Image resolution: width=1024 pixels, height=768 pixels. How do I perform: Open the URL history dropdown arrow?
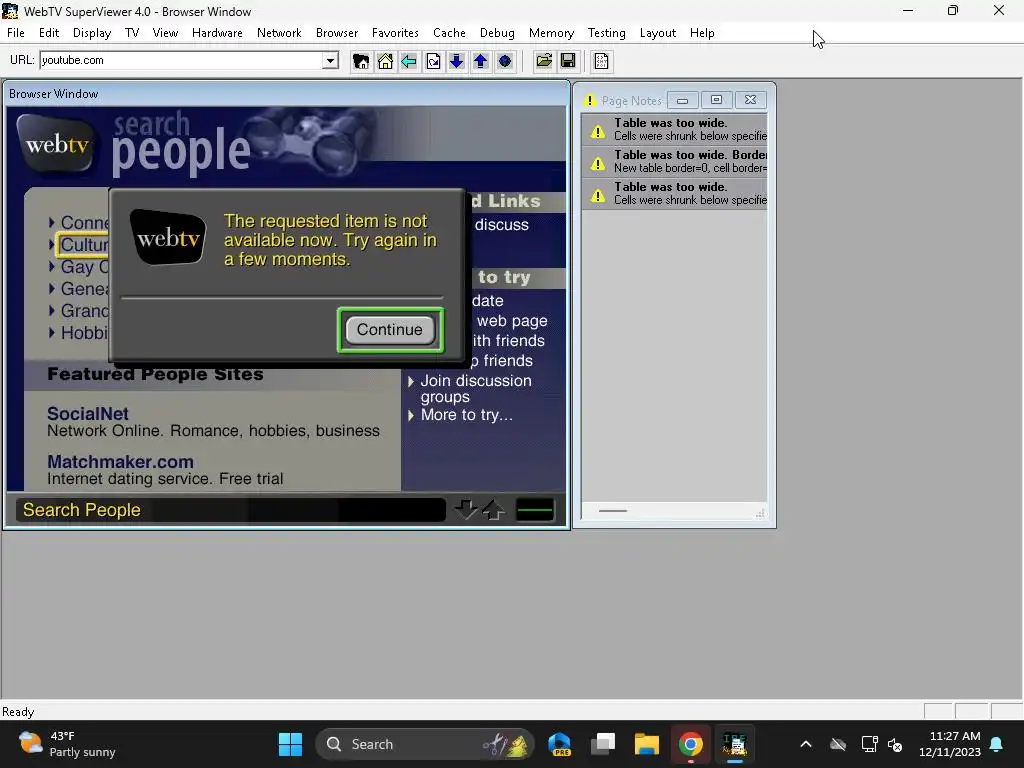click(x=330, y=61)
